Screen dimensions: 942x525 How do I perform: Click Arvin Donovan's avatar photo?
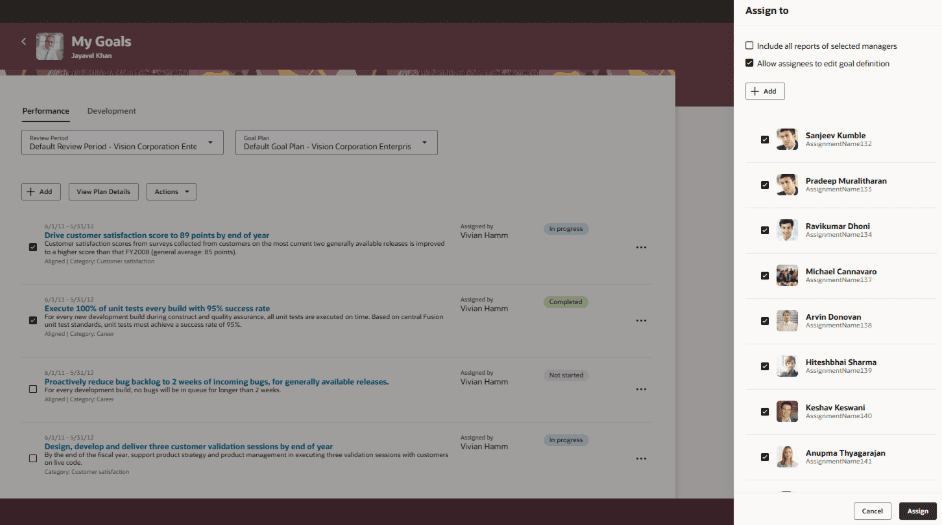click(x=787, y=321)
